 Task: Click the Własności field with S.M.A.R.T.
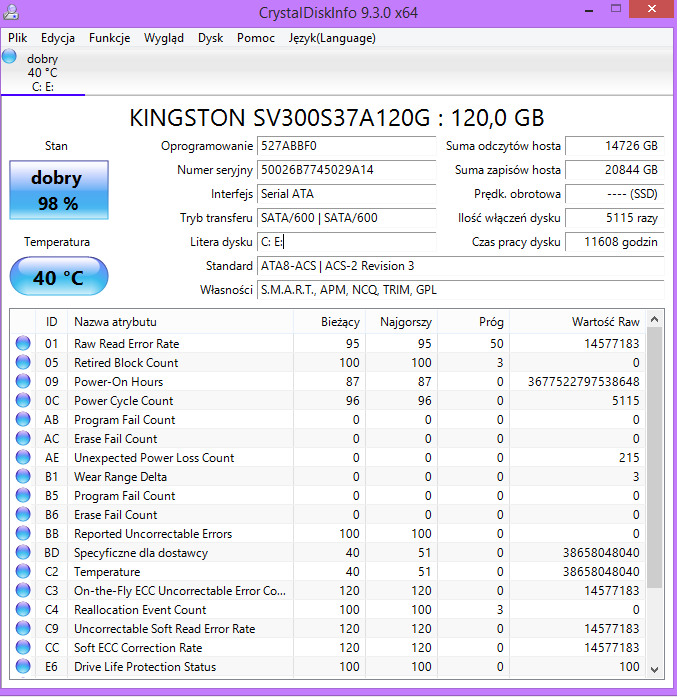461,290
